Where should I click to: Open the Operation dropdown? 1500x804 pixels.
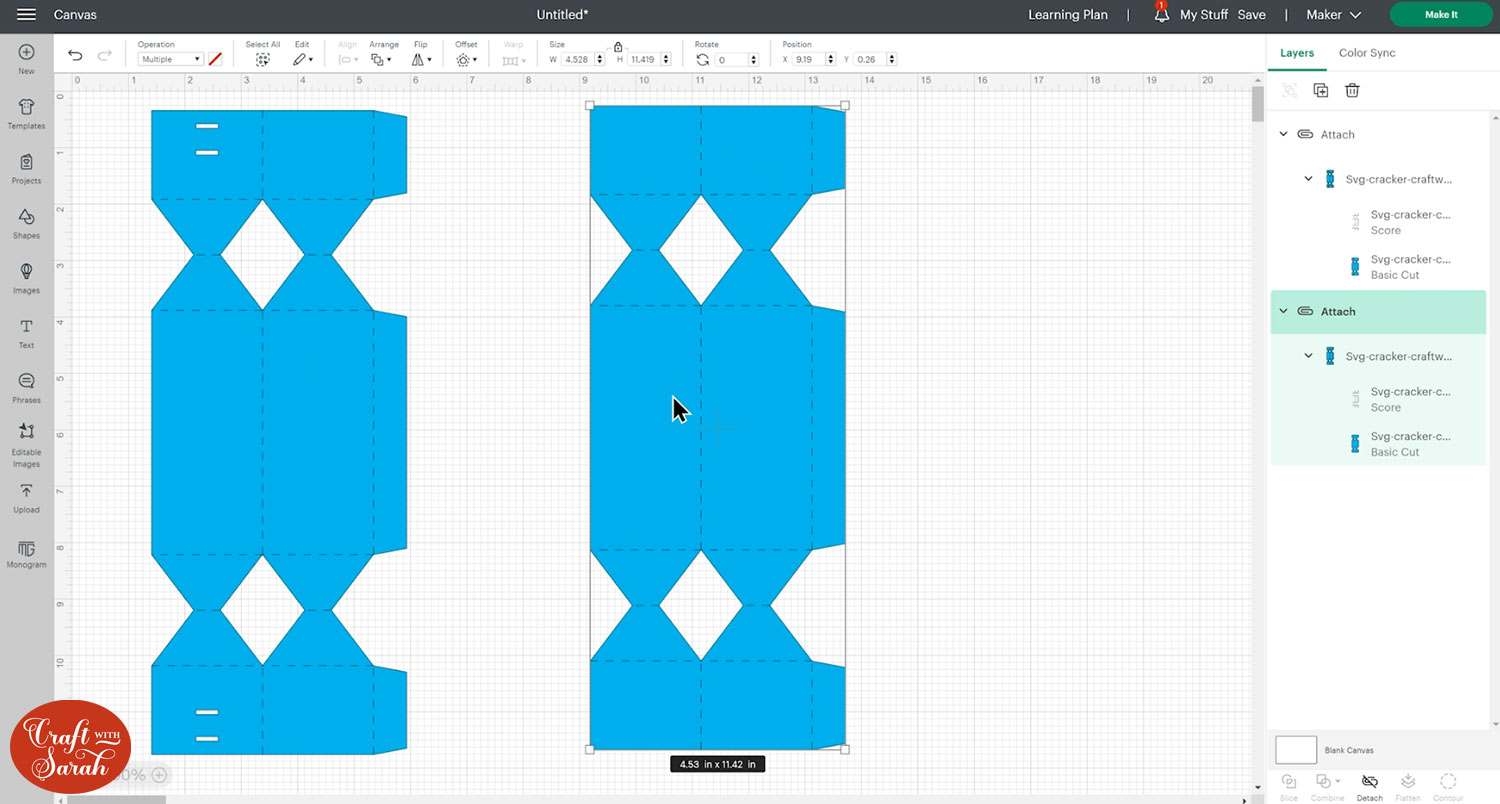(x=170, y=60)
